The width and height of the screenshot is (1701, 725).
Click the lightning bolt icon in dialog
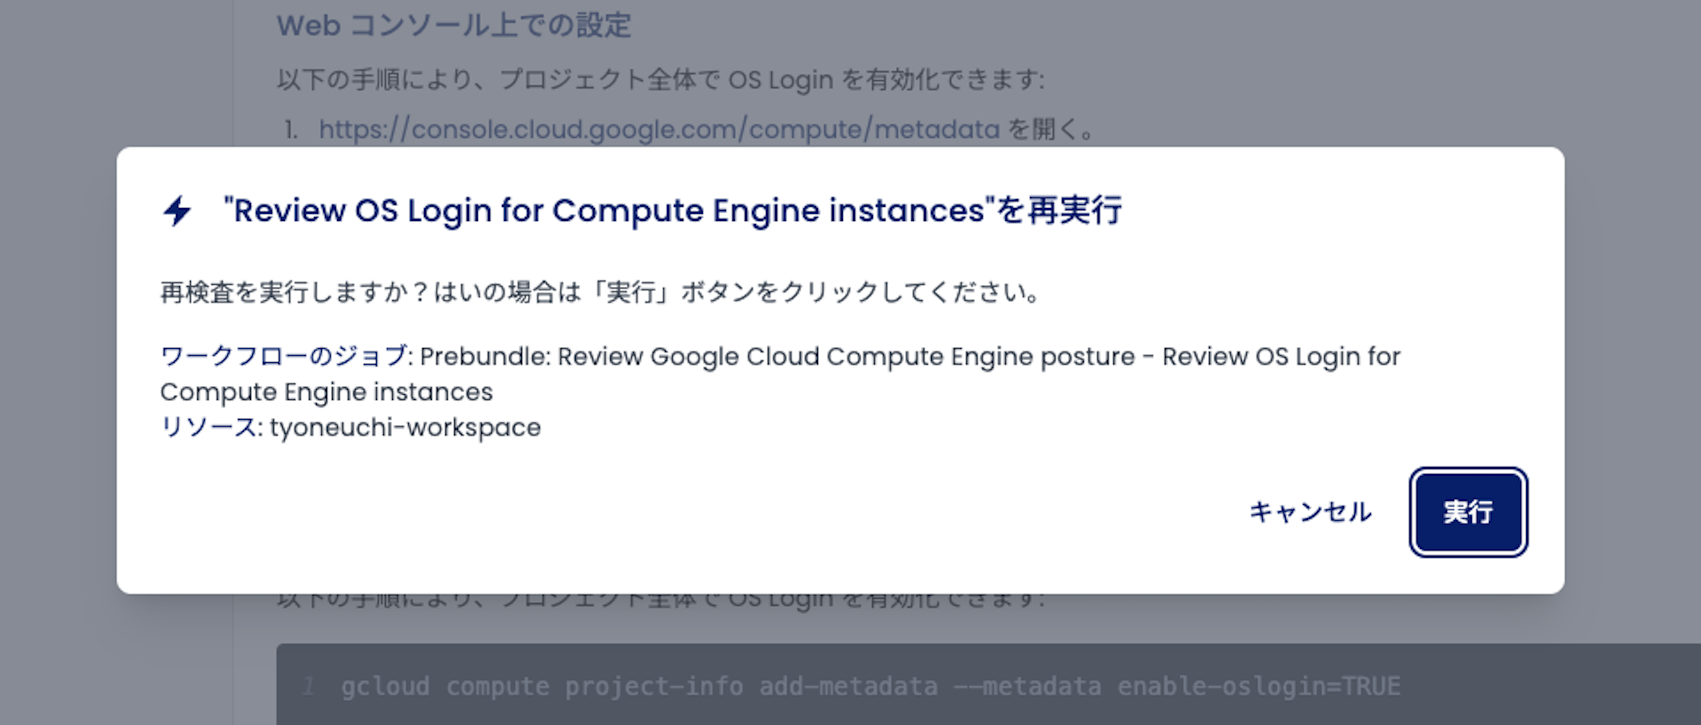click(x=177, y=211)
